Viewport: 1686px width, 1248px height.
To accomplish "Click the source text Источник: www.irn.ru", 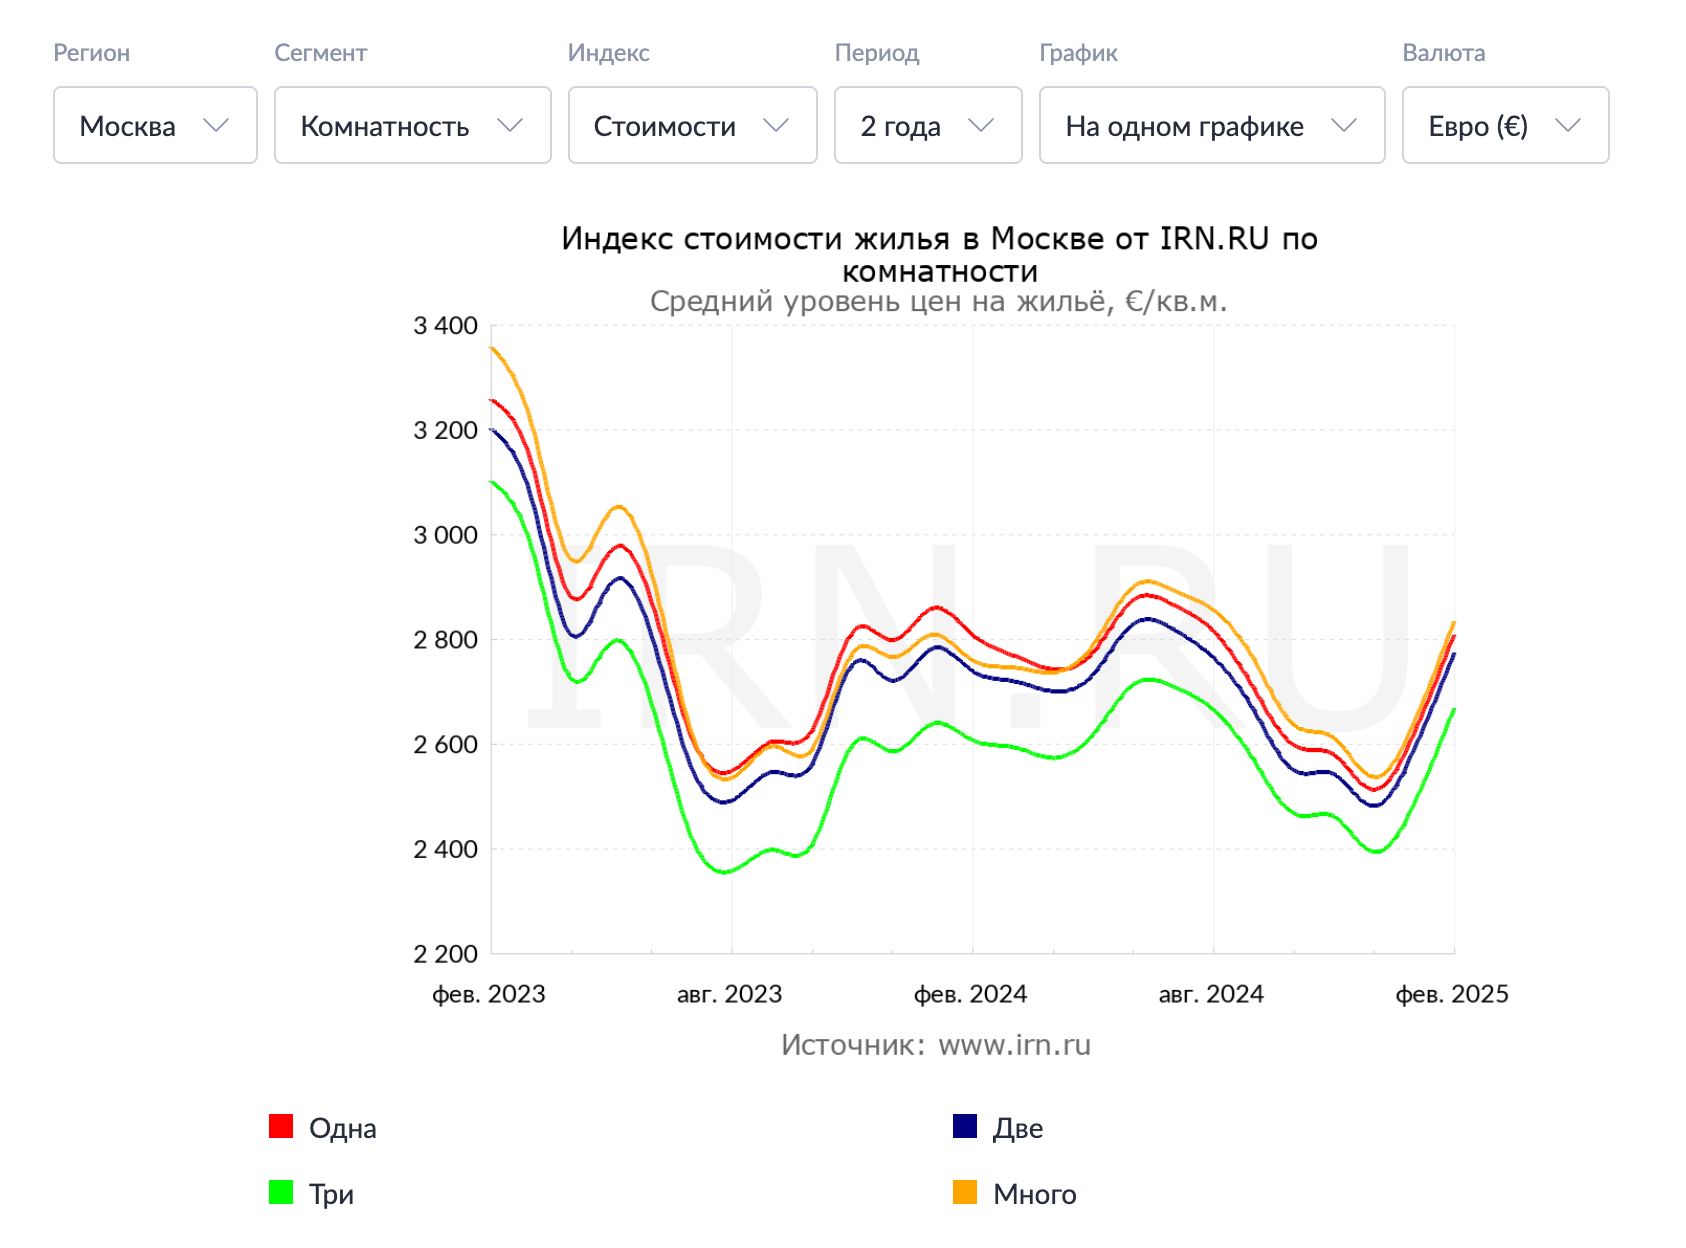I will click(x=936, y=1045).
